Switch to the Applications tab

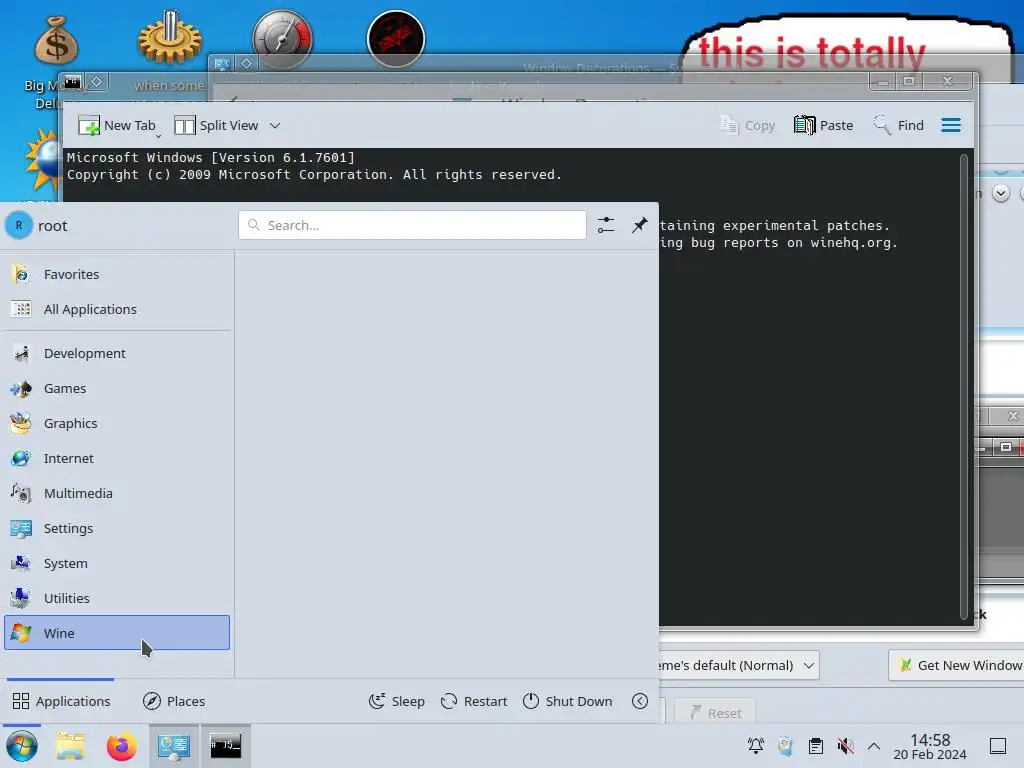coord(61,701)
